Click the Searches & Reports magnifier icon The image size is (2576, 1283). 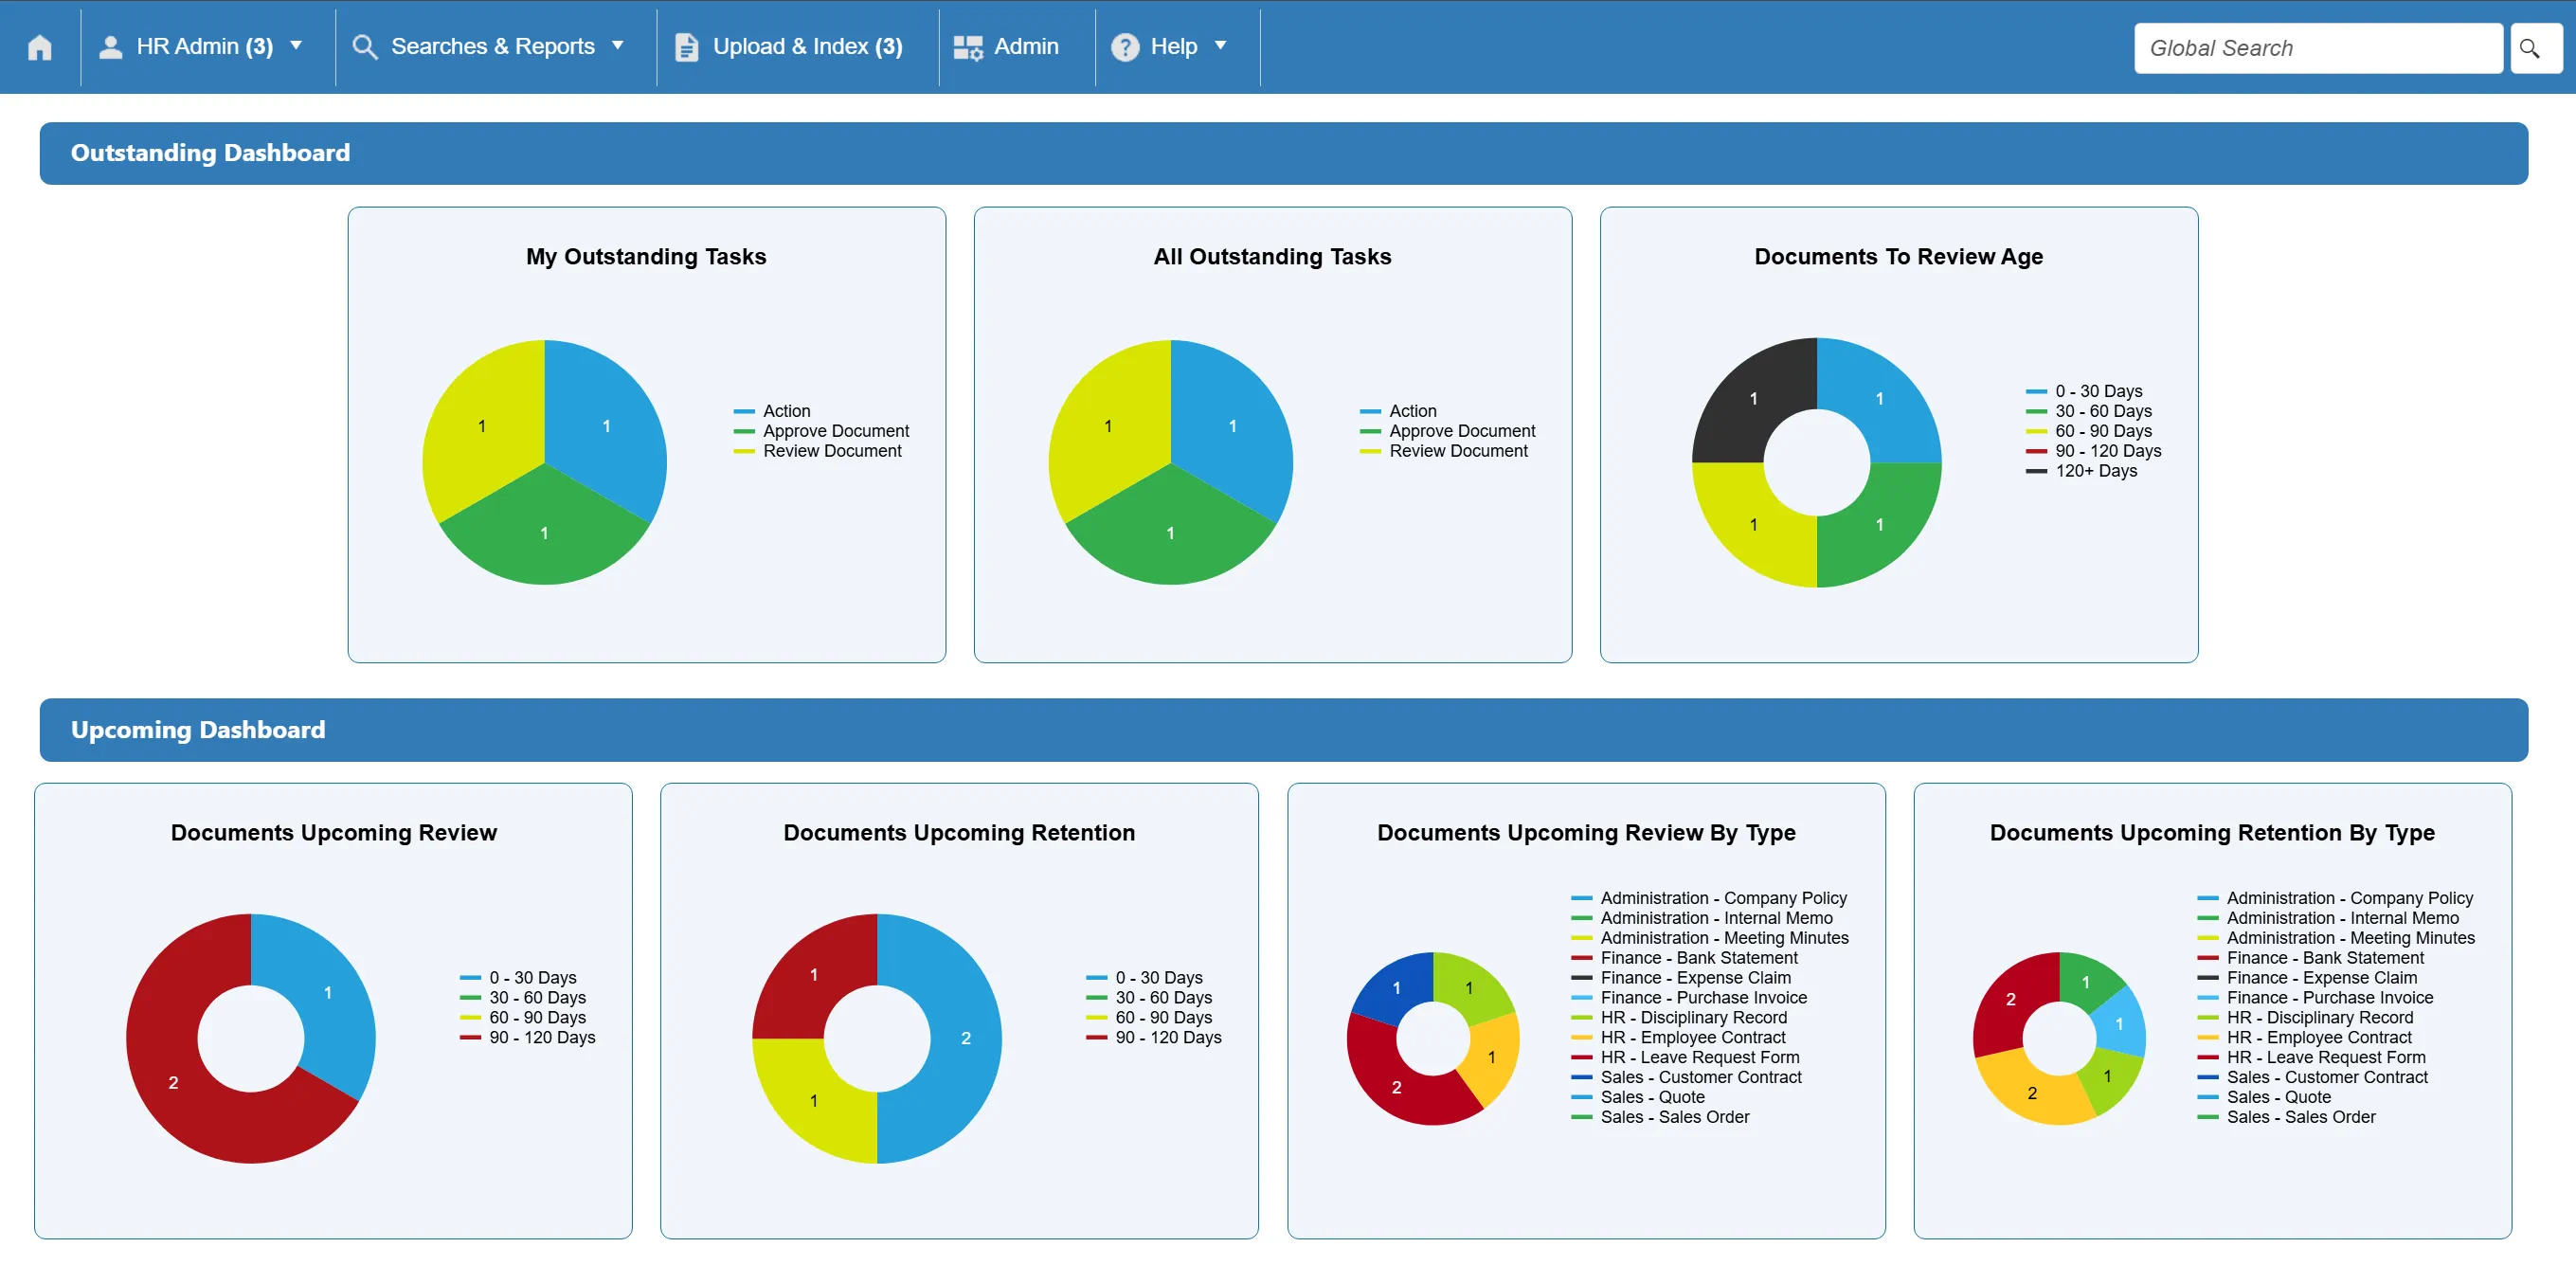365,47
